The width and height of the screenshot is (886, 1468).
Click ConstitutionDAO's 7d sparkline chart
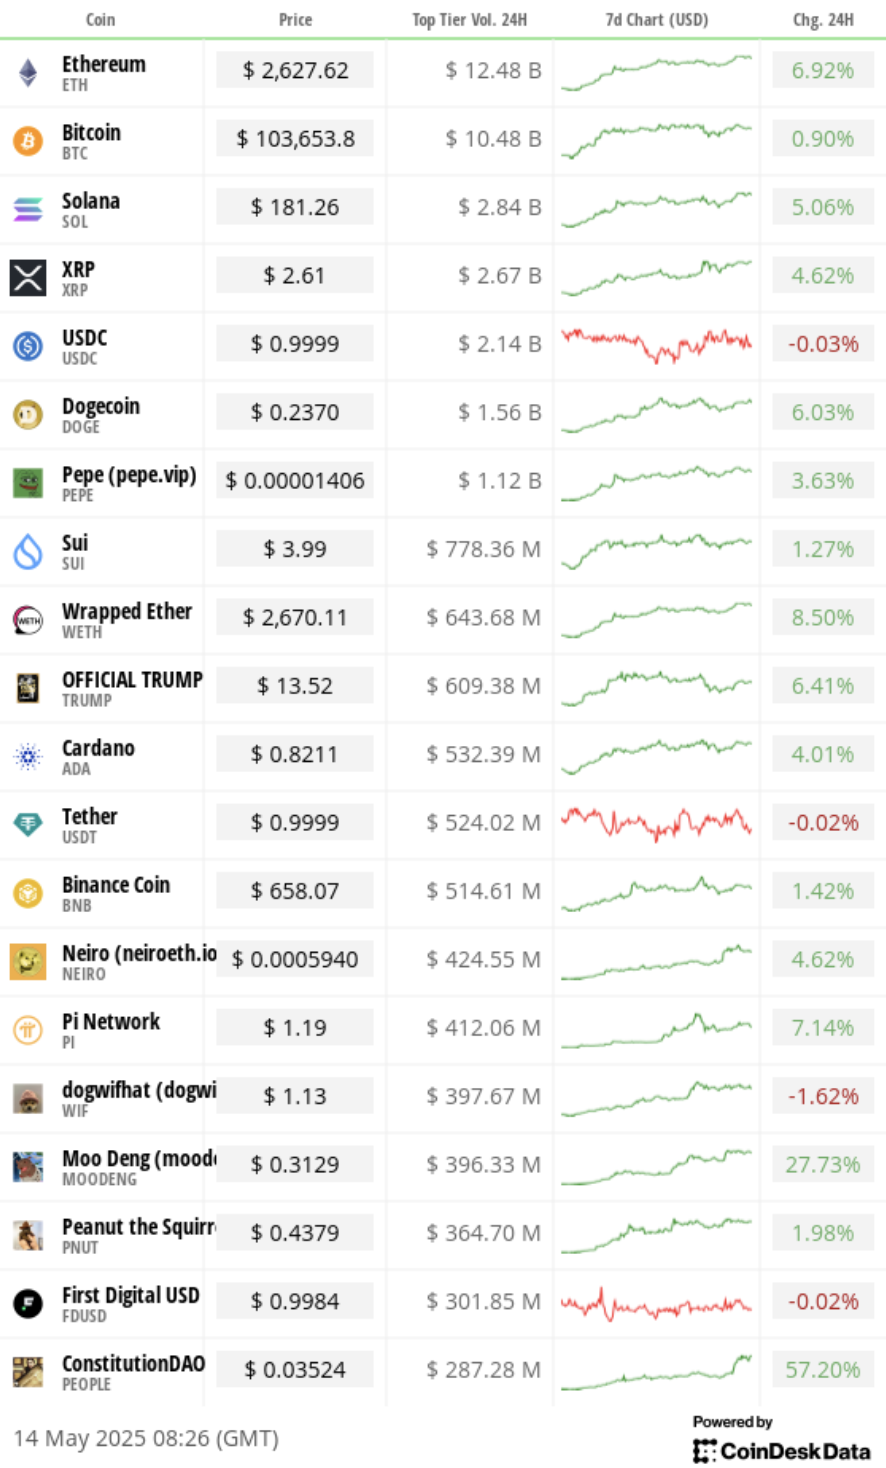point(656,1371)
